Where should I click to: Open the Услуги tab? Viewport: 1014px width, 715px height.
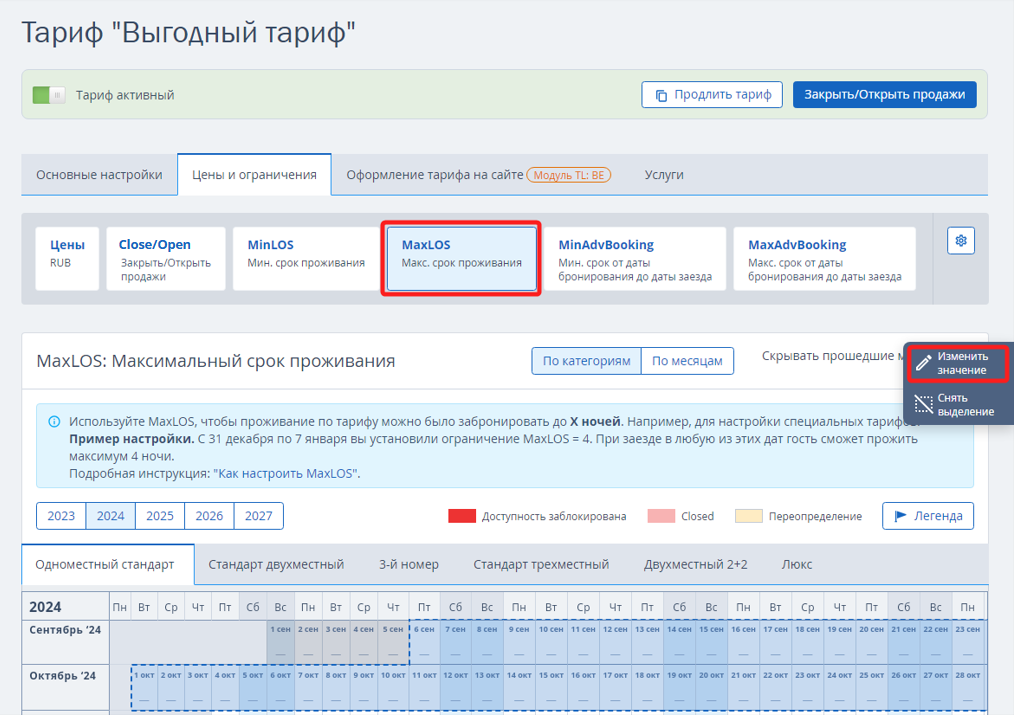tap(664, 175)
